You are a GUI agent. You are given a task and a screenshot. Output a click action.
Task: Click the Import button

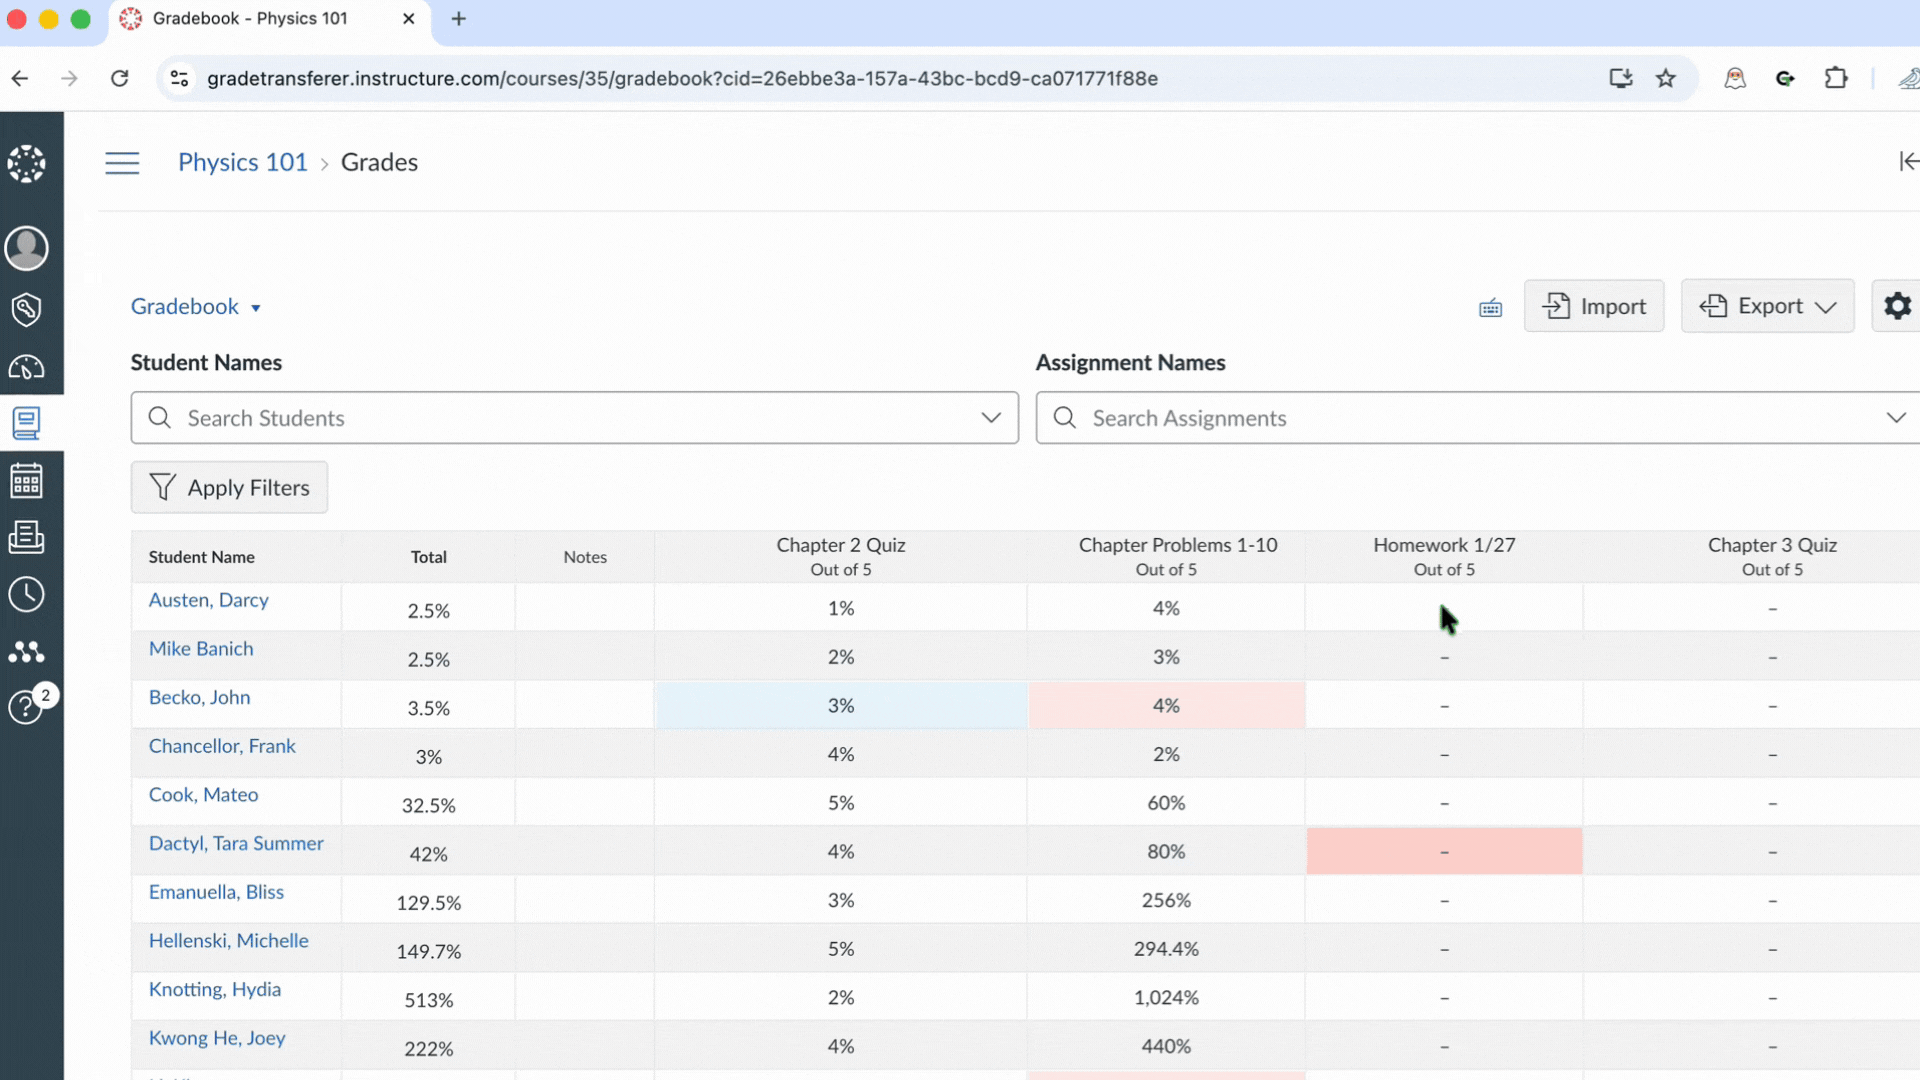tap(1594, 306)
